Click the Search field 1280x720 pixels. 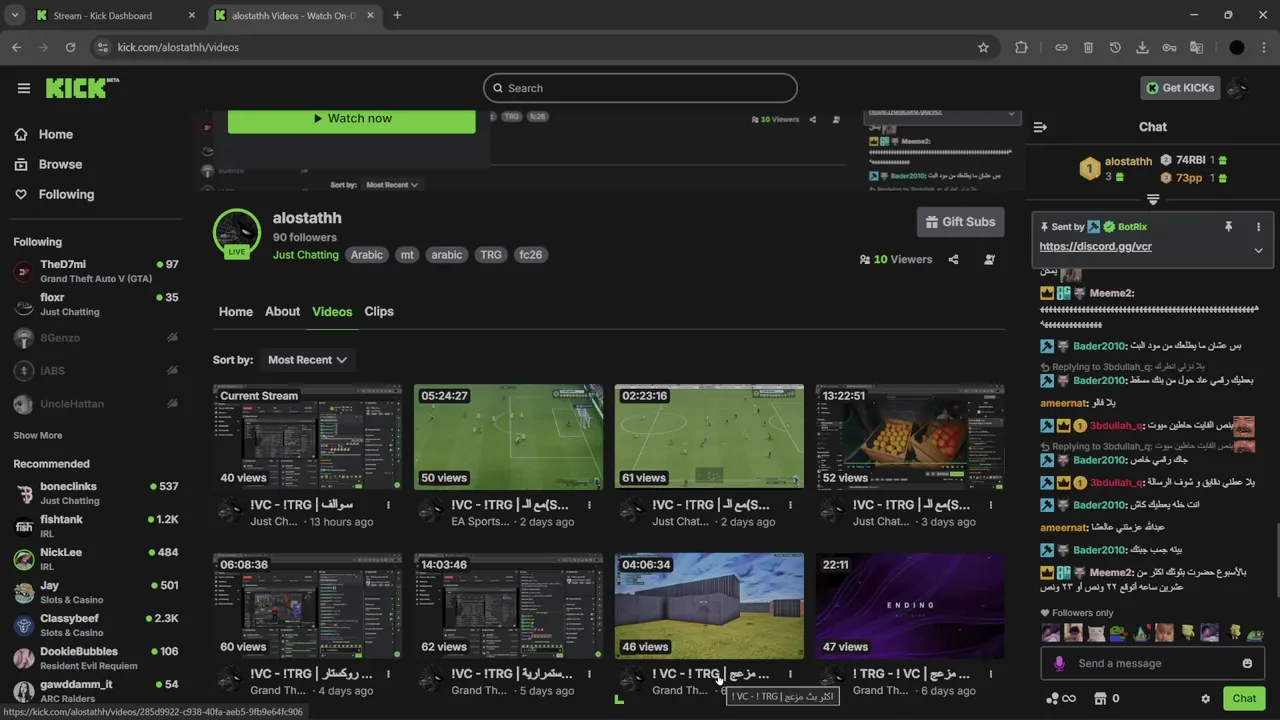640,88
